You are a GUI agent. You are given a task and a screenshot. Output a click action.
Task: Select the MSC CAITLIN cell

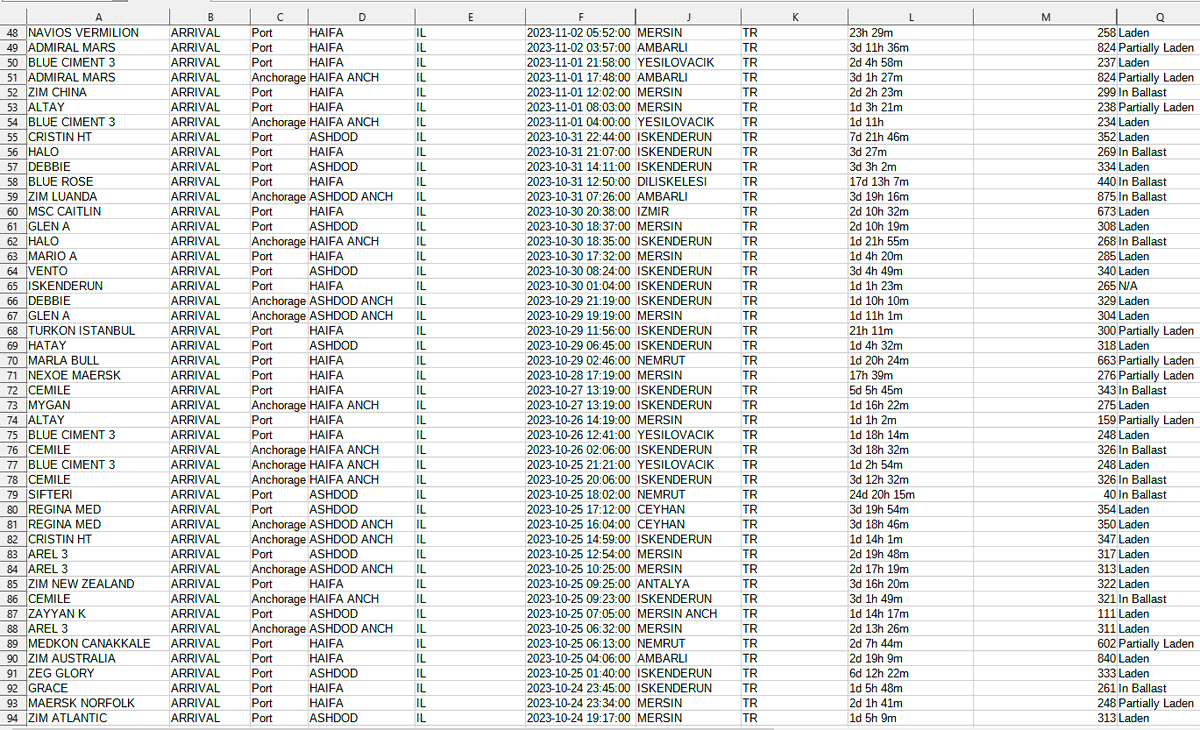(97, 212)
